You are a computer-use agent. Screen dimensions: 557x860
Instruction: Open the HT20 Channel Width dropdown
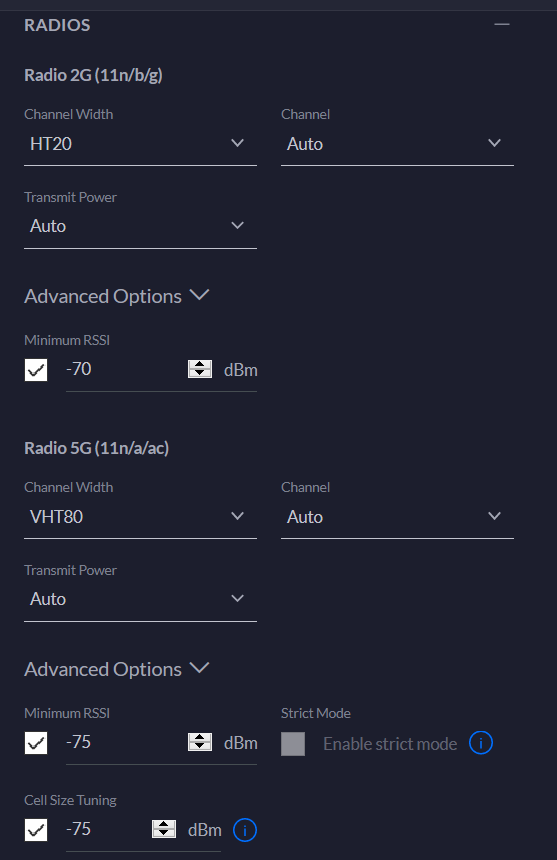140,144
